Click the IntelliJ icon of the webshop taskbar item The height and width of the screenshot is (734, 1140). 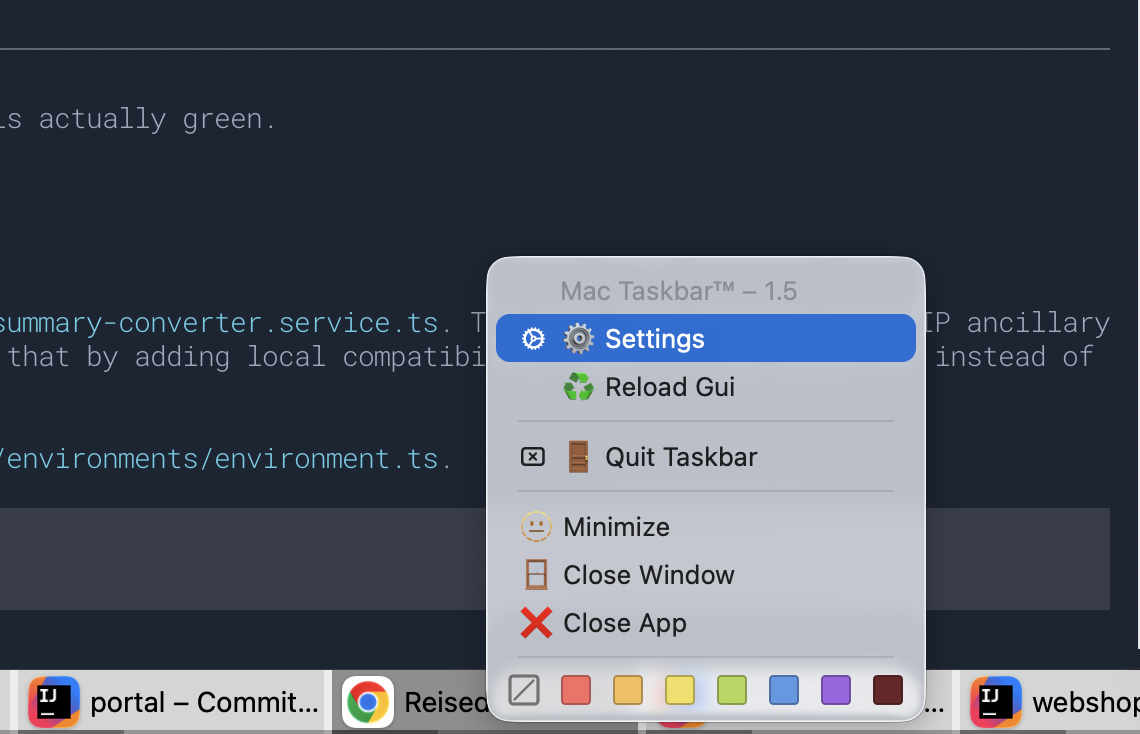tap(996, 702)
